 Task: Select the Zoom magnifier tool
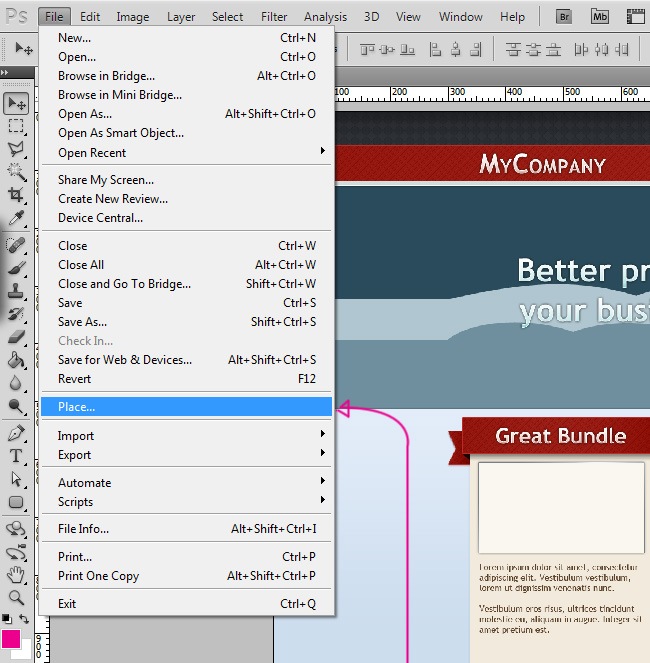point(16,597)
